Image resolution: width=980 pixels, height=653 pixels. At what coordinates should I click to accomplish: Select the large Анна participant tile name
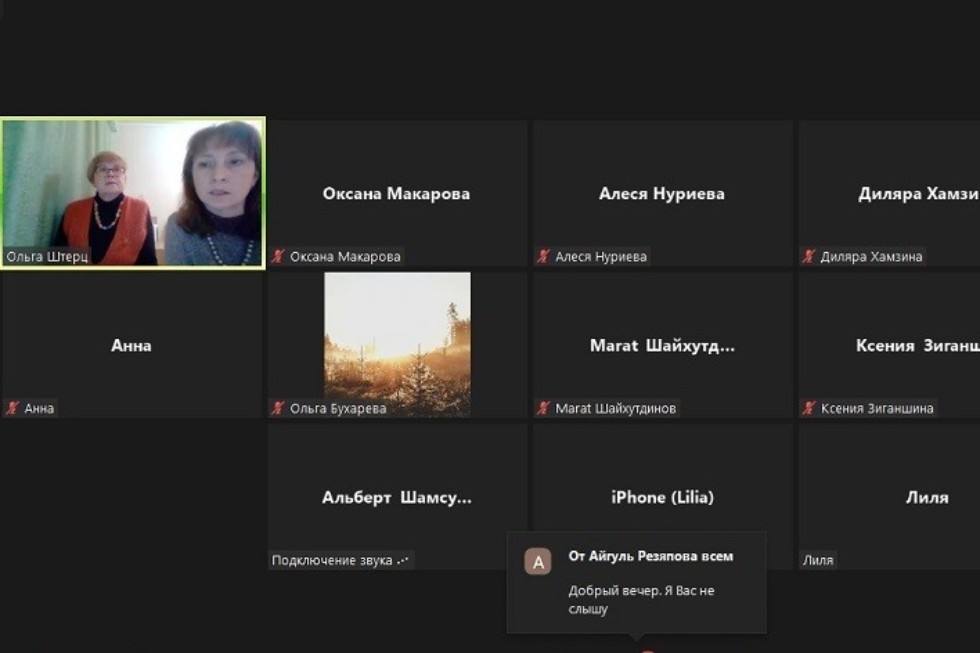pyautogui.click(x=131, y=346)
